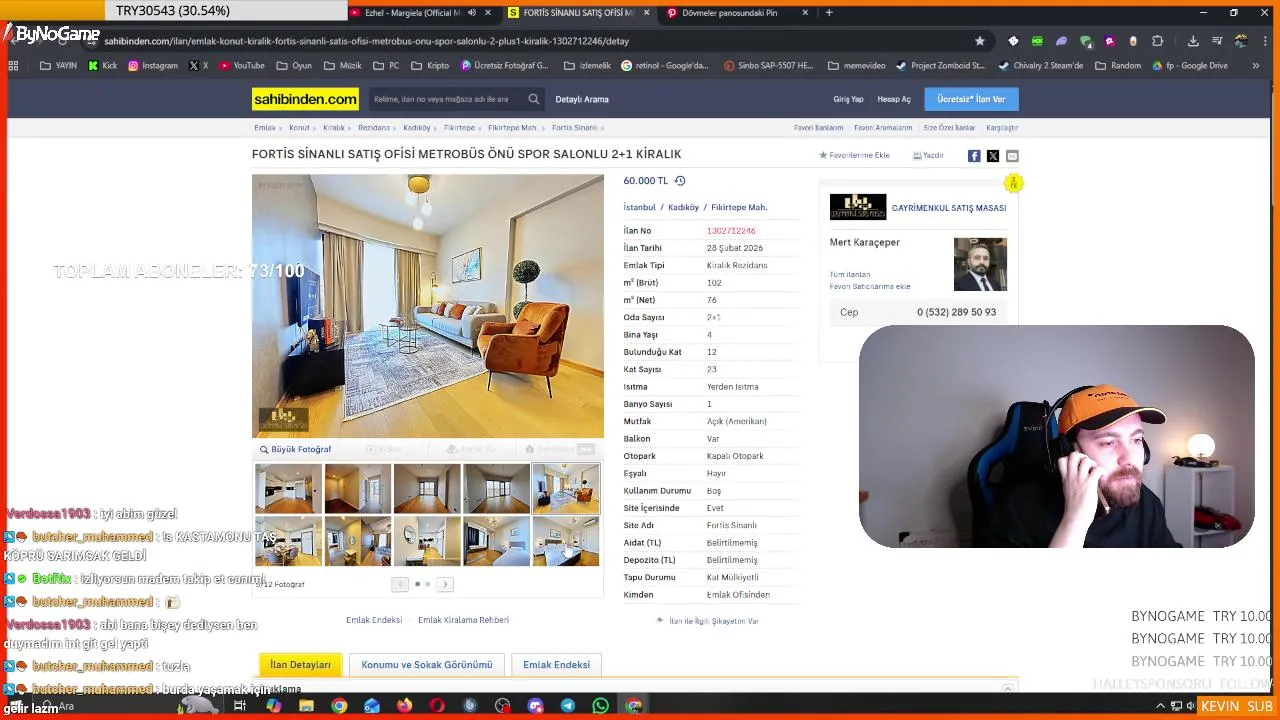This screenshot has width=1280, height=720.
Task: Open the browser downloads icon
Action: [1193, 41]
